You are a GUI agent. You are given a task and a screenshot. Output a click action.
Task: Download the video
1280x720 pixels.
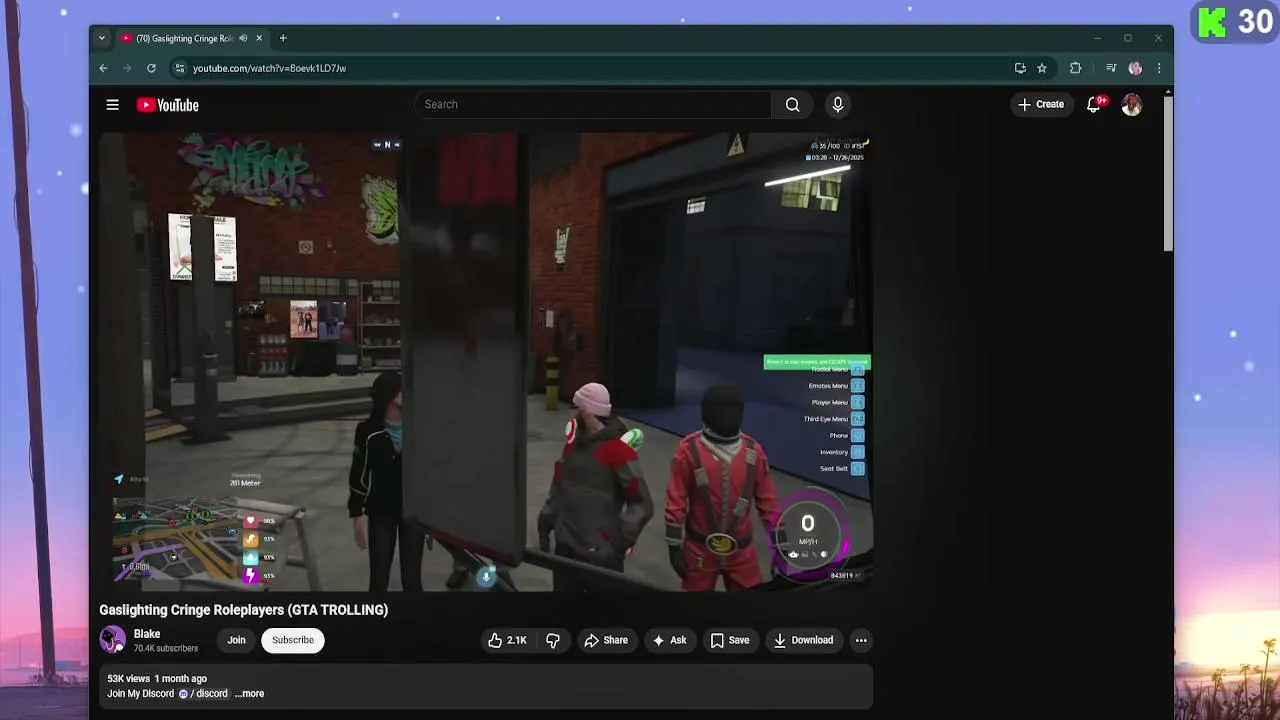pos(803,640)
